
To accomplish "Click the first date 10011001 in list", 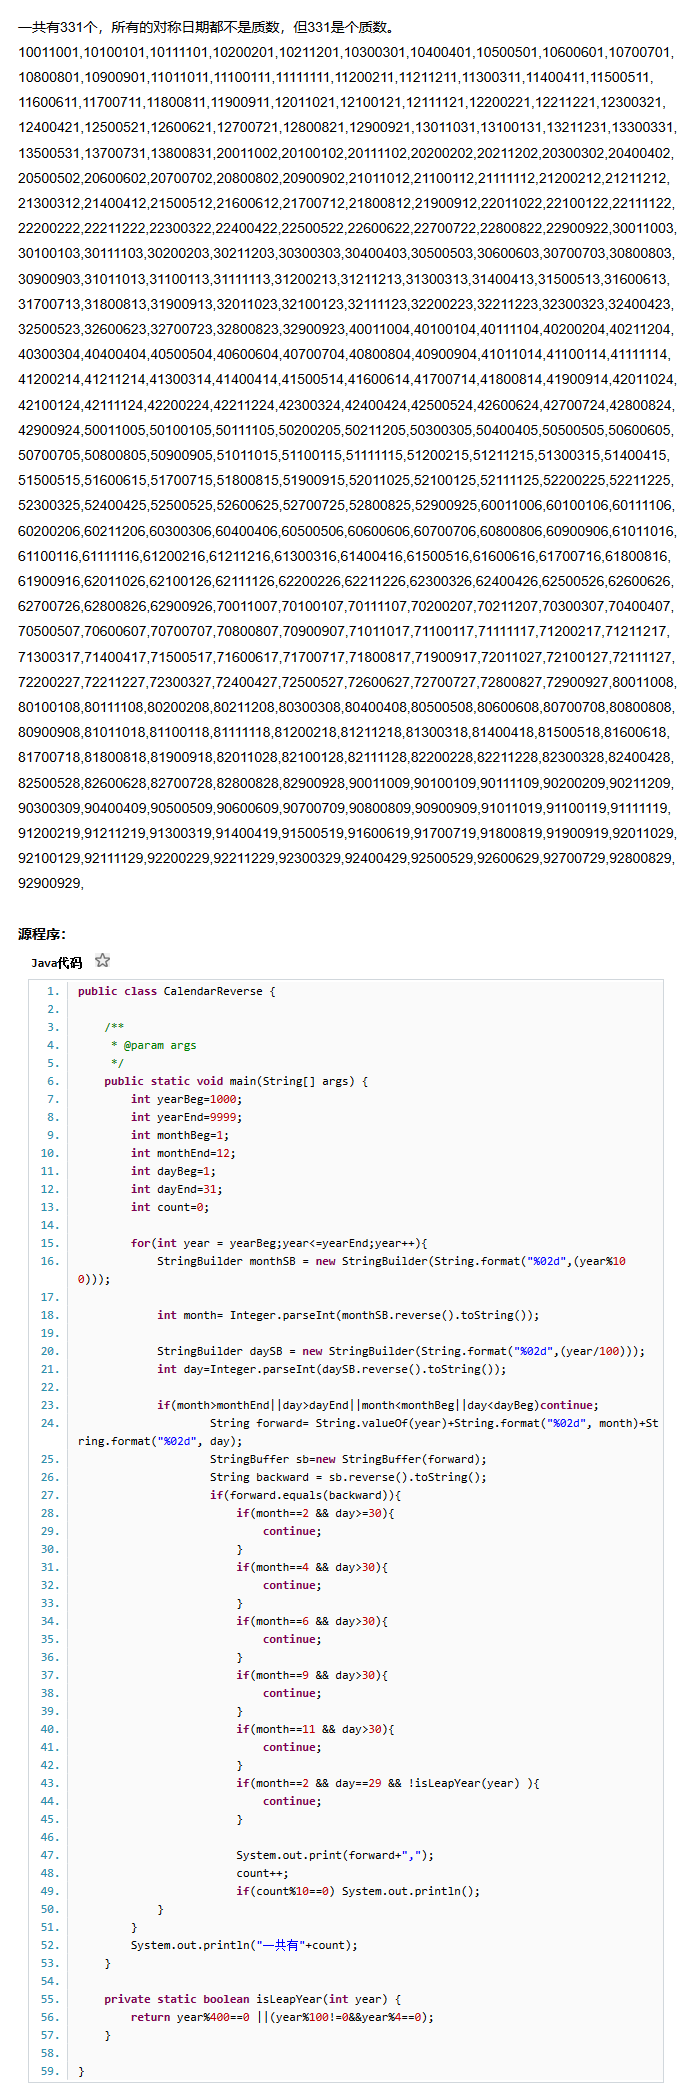I will point(49,52).
